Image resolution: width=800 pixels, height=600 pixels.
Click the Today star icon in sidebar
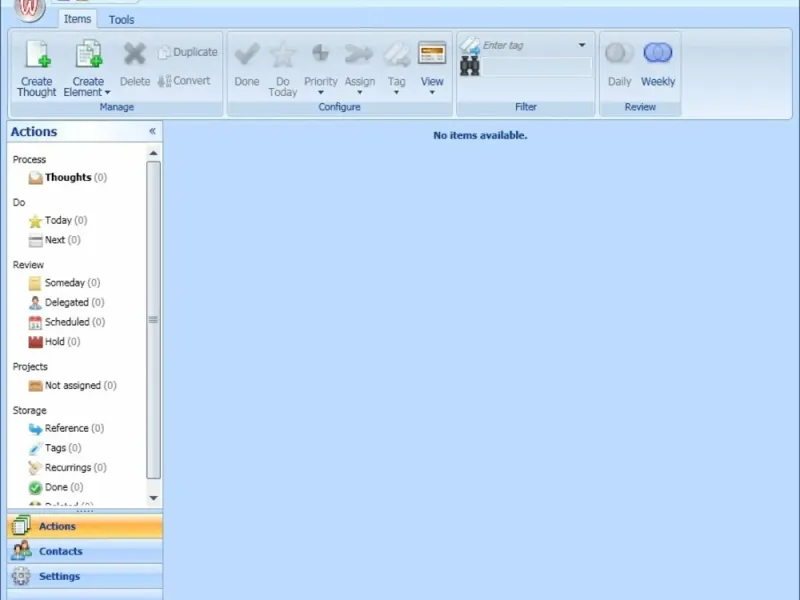(x=35, y=221)
